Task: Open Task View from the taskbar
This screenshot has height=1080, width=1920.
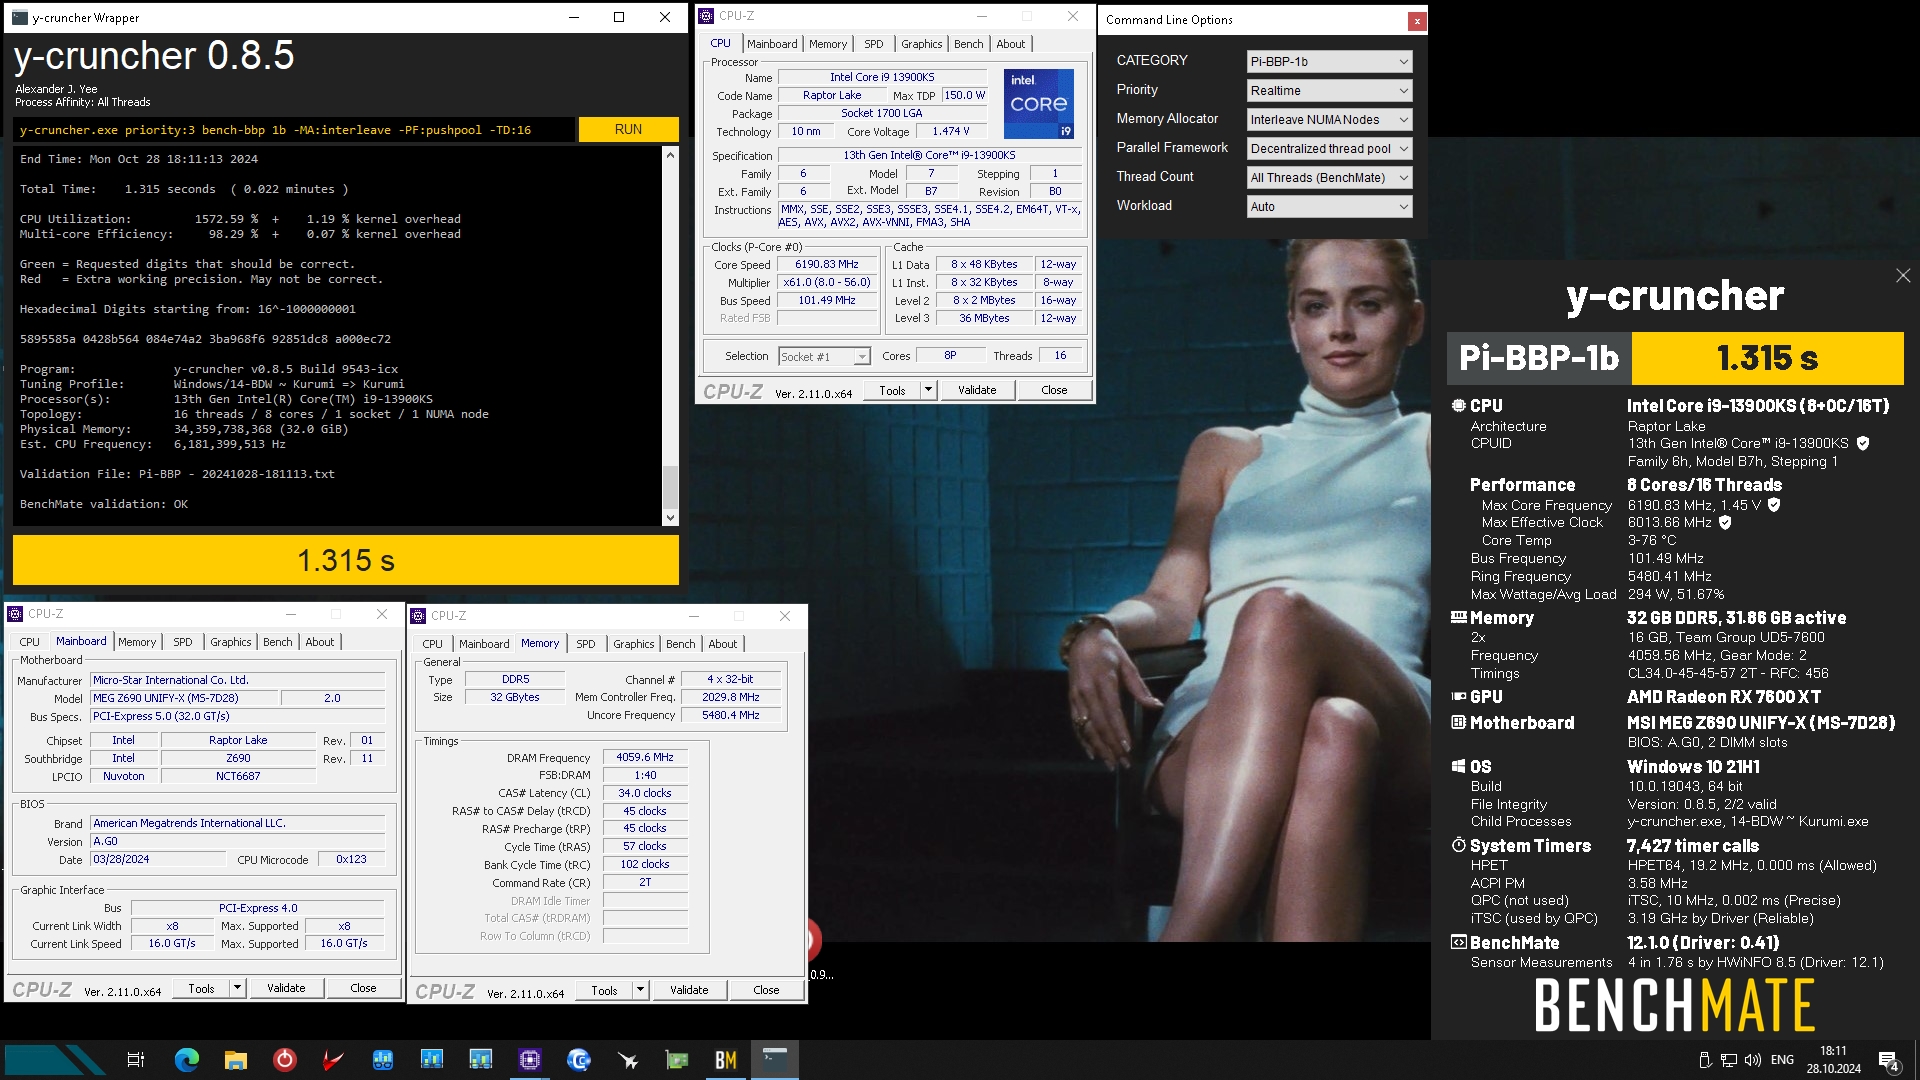Action: 136,1060
